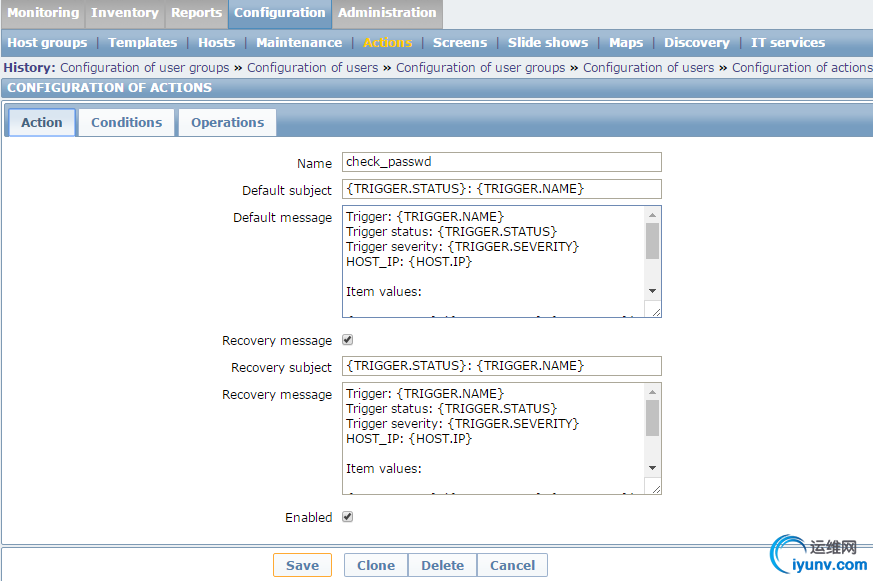Open first 'Configuration of user groups' history link
The width and height of the screenshot is (873, 581).
tap(145, 68)
